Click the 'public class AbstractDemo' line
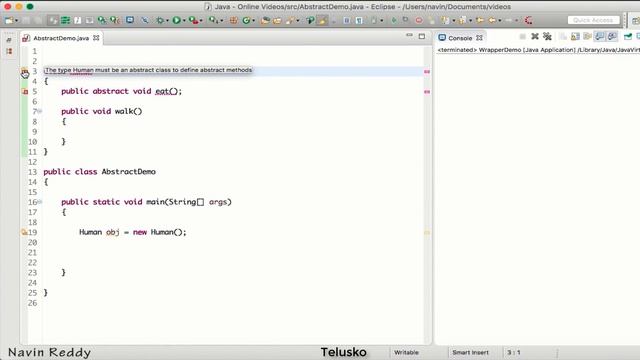The height and width of the screenshot is (360, 640). [x=100, y=172]
